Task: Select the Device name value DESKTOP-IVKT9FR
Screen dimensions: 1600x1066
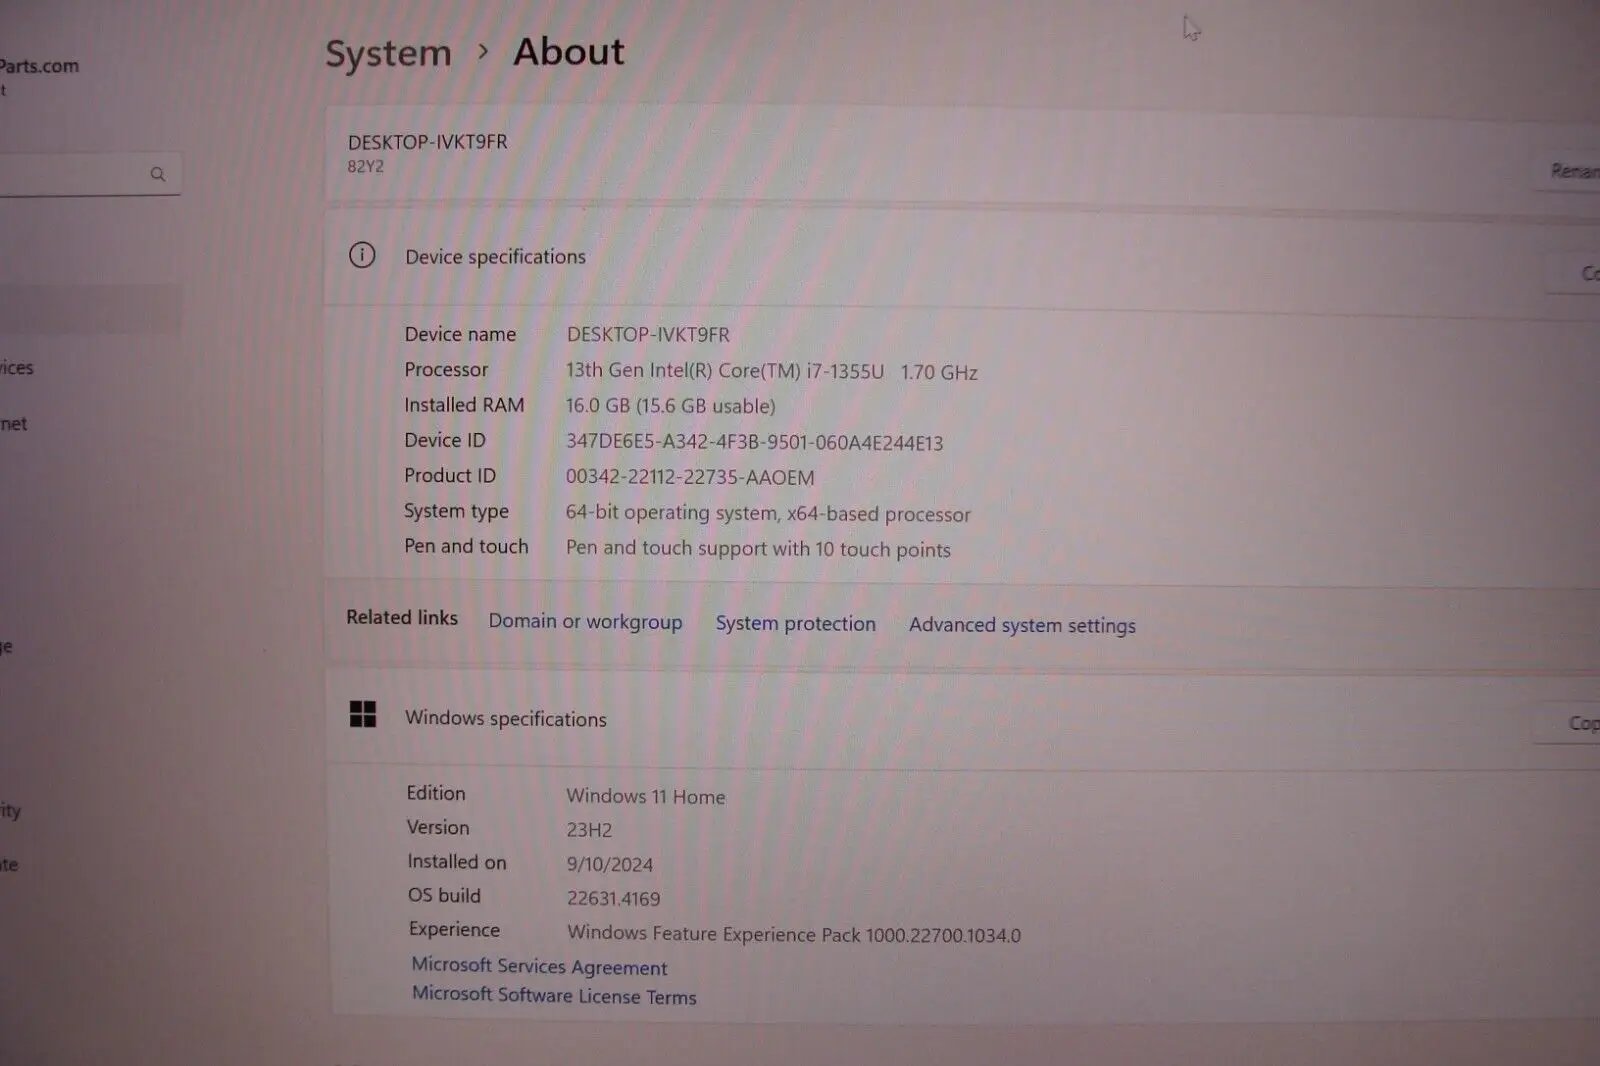Action: click(x=648, y=334)
